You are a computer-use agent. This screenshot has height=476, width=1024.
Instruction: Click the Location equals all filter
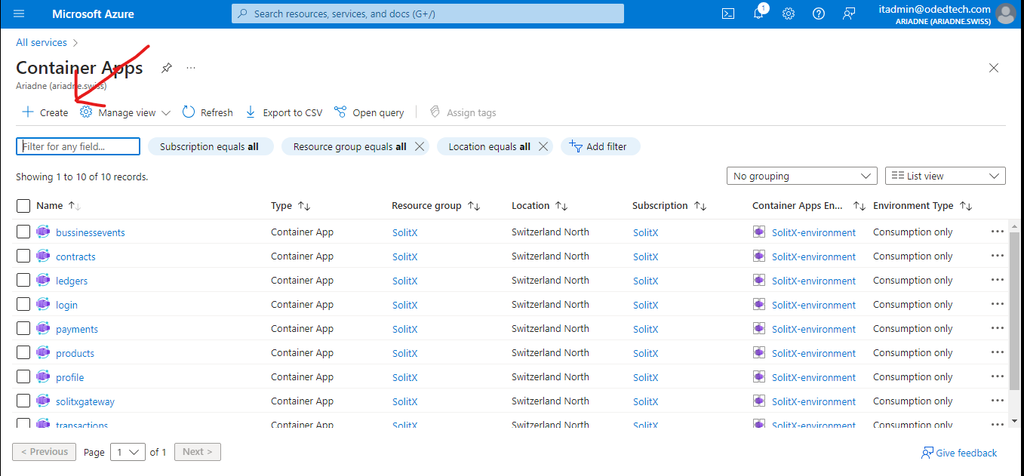[x=489, y=146]
